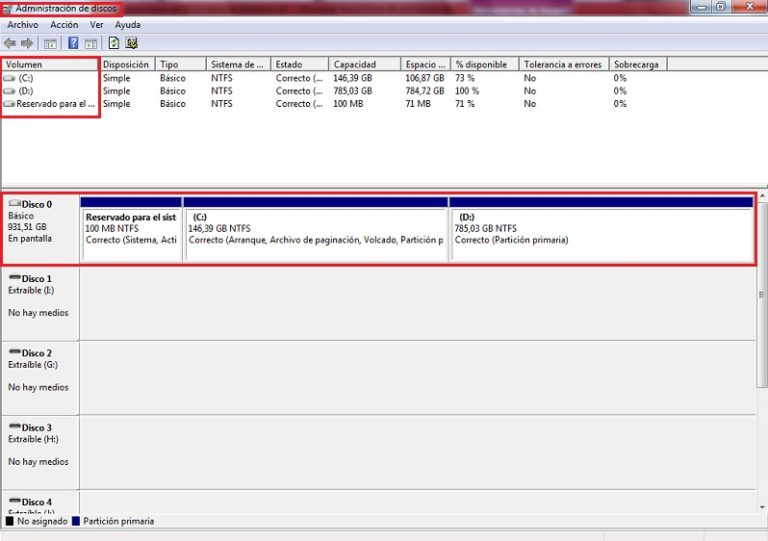The image size is (768, 541).
Task: Click the Extraíble (G:) label on Disco 2
Action: point(33,365)
